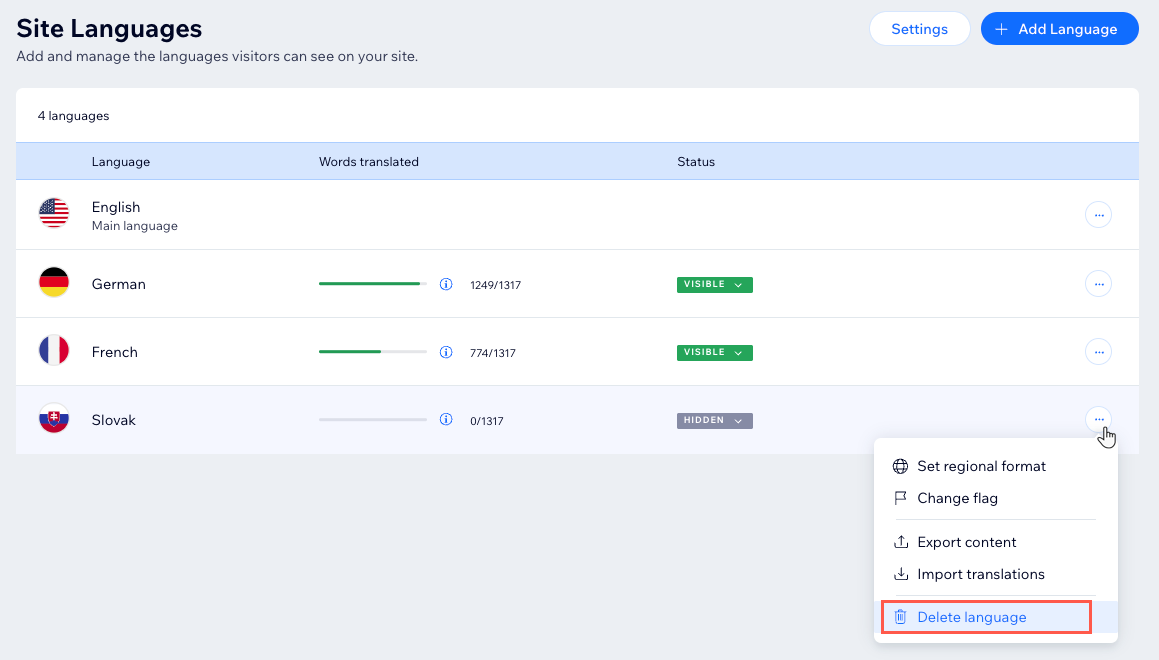Image resolution: width=1159 pixels, height=660 pixels.
Task: Select Export content in context menu
Action: coord(966,542)
